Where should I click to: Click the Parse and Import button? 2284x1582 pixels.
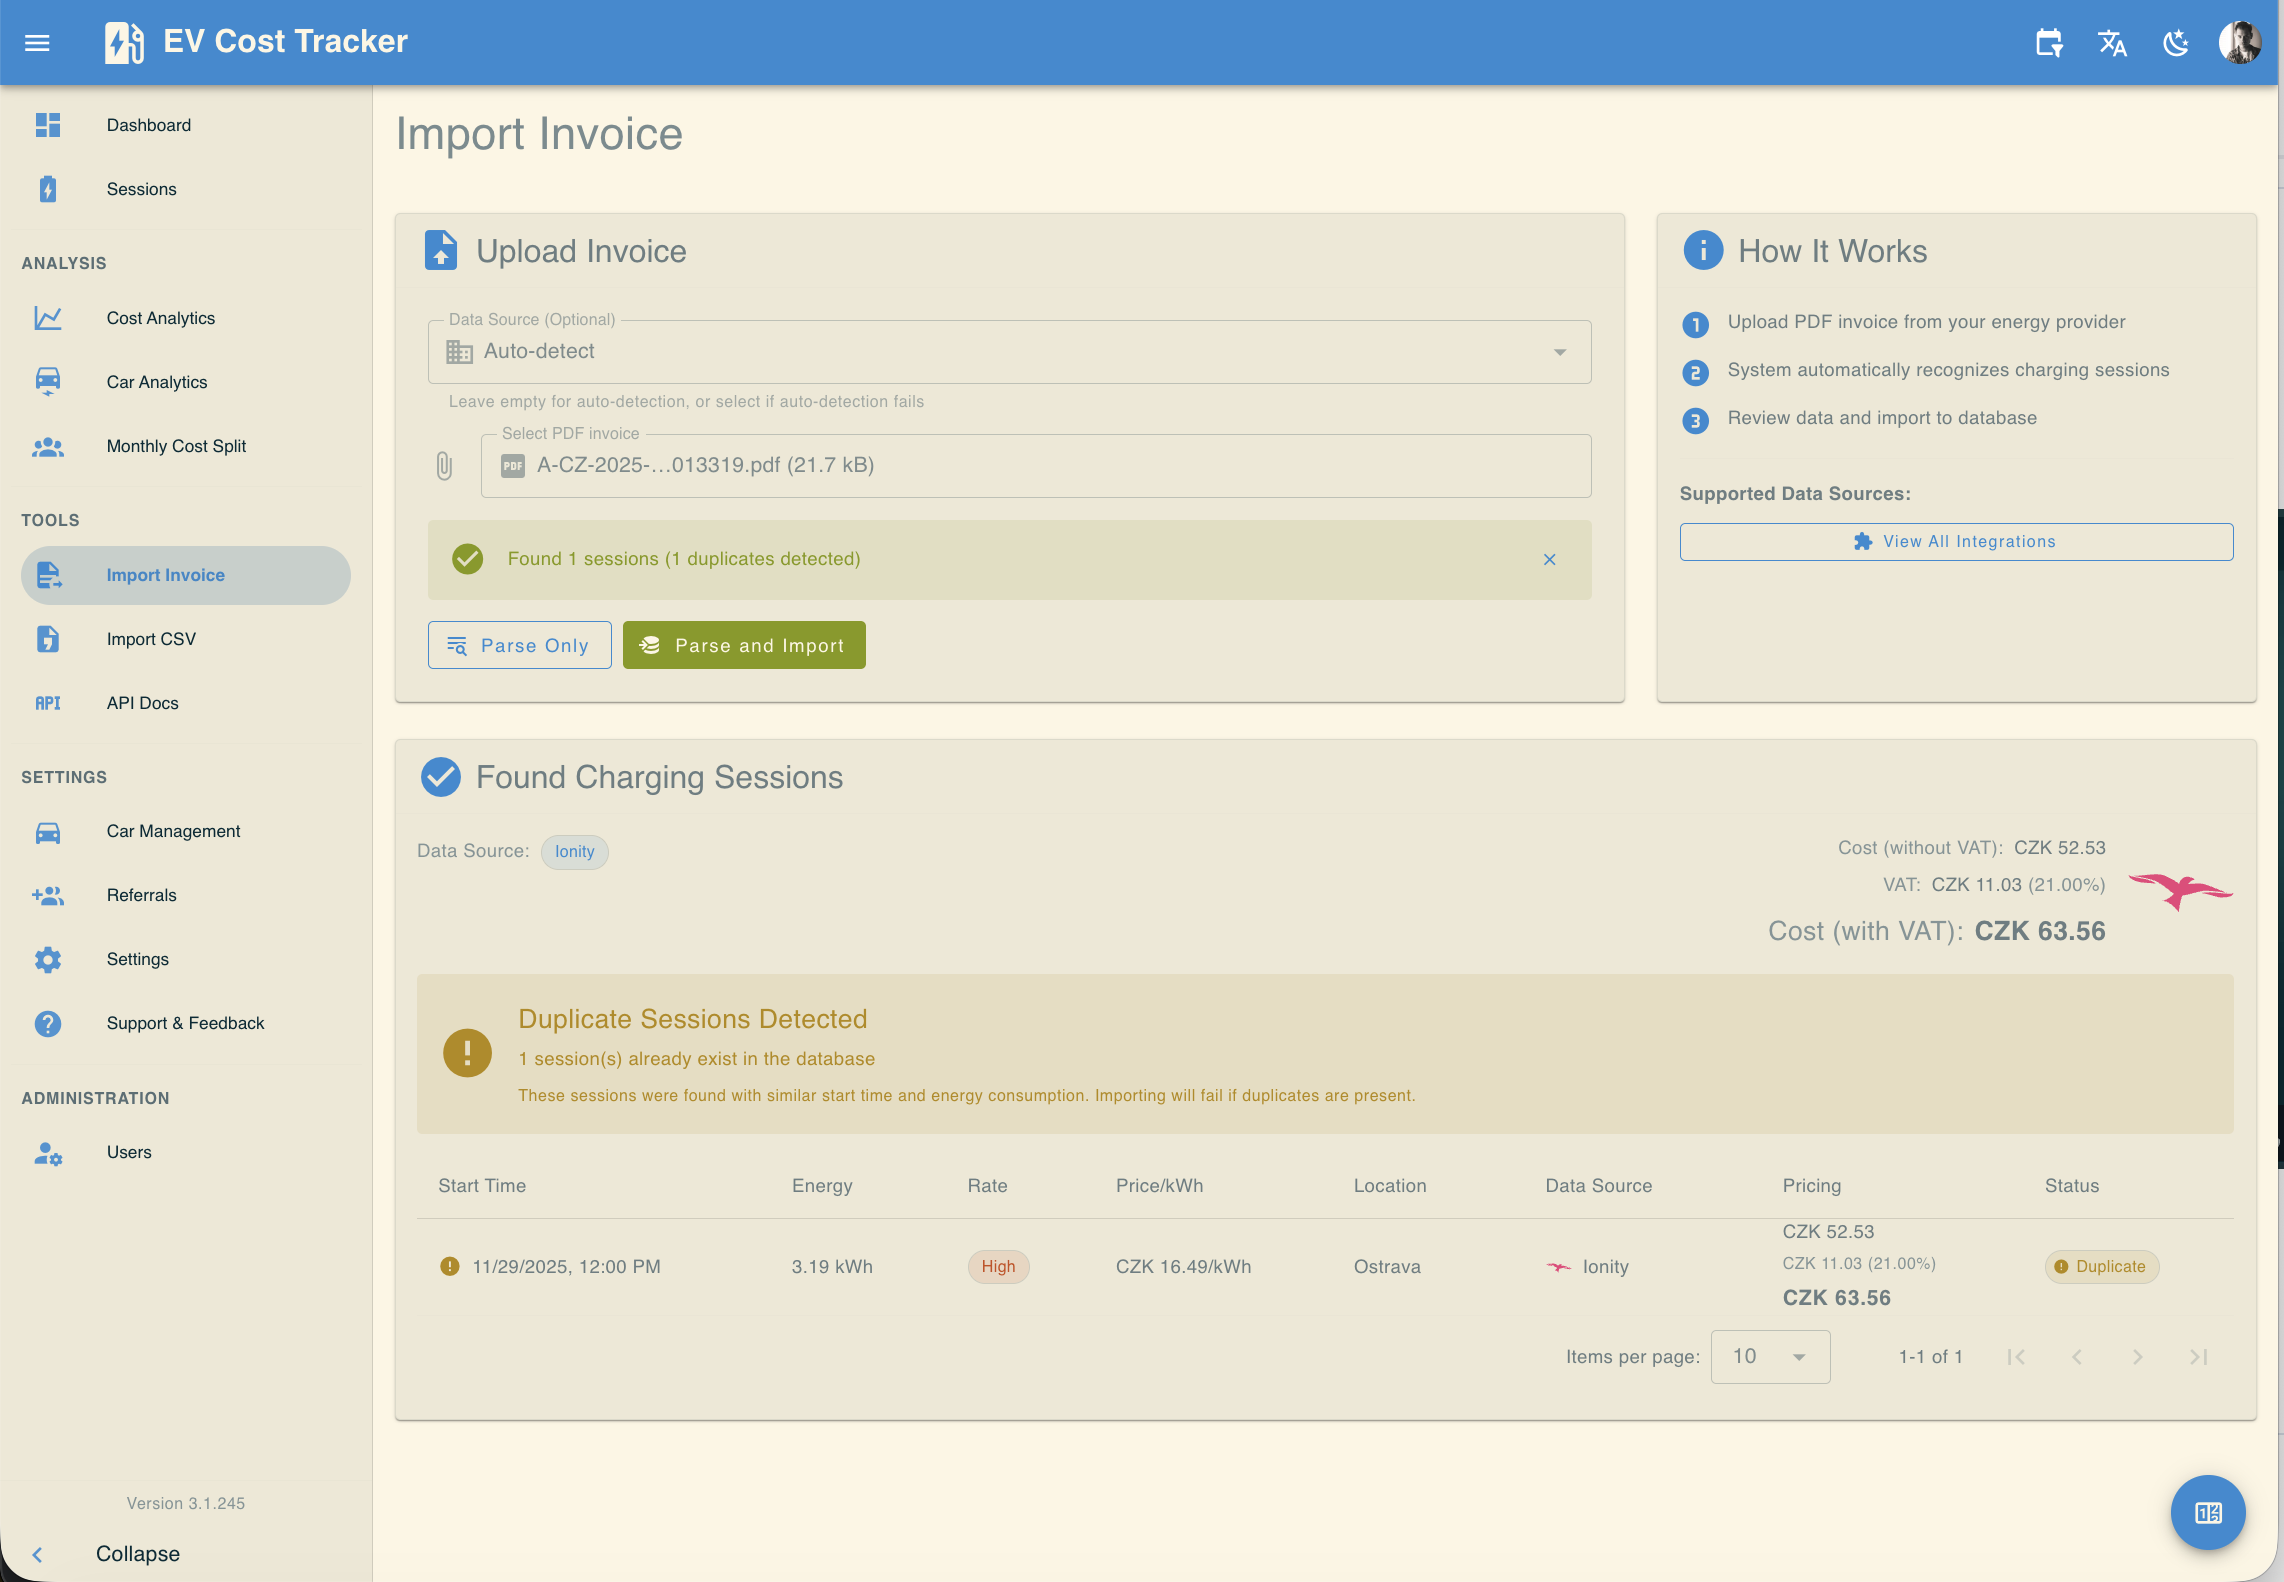click(743, 645)
